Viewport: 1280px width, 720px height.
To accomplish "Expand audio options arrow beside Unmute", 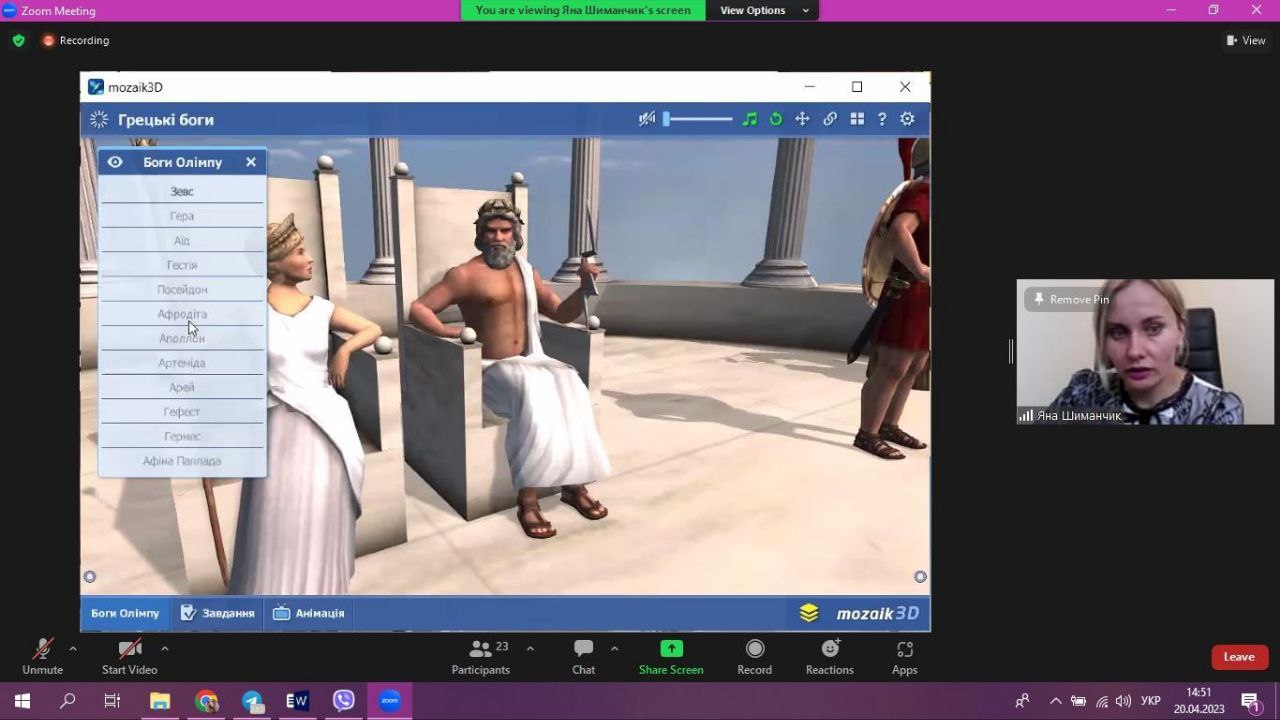I will [x=73, y=648].
